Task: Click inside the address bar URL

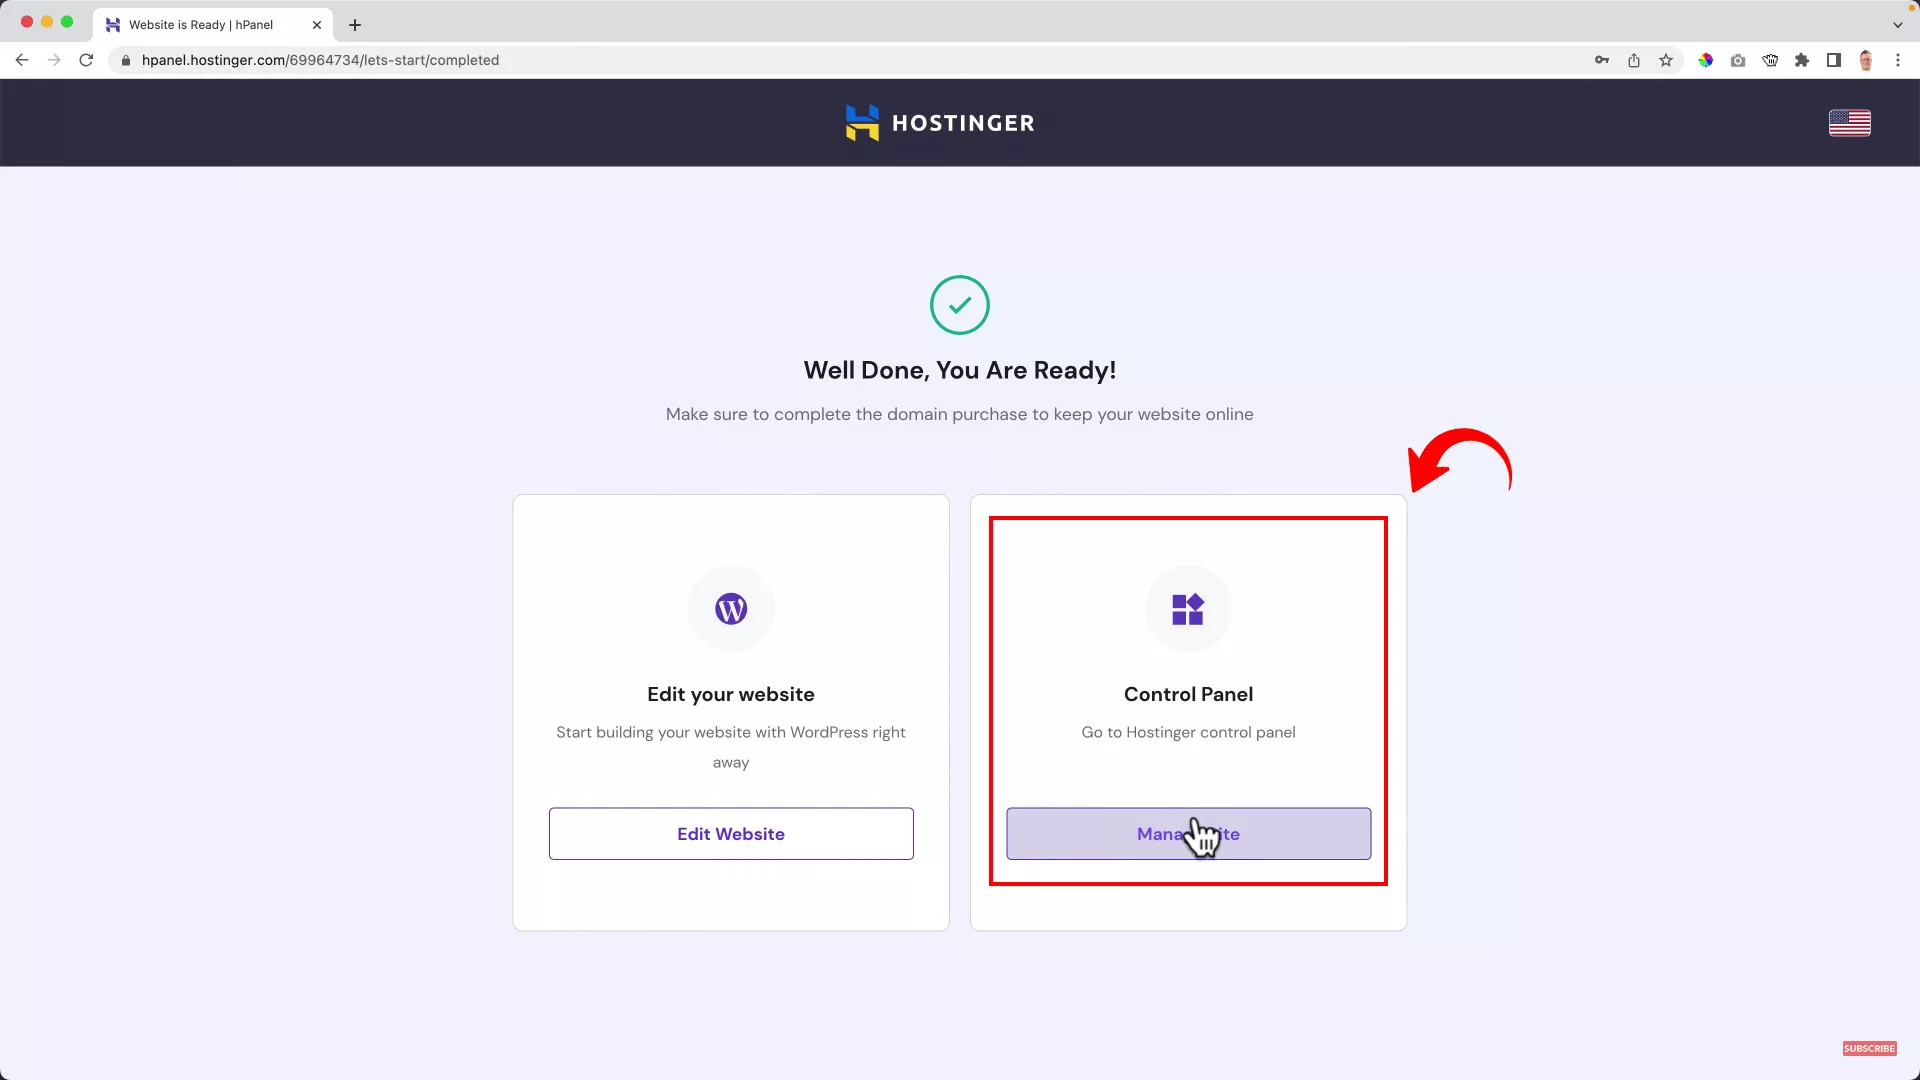Action: click(320, 60)
